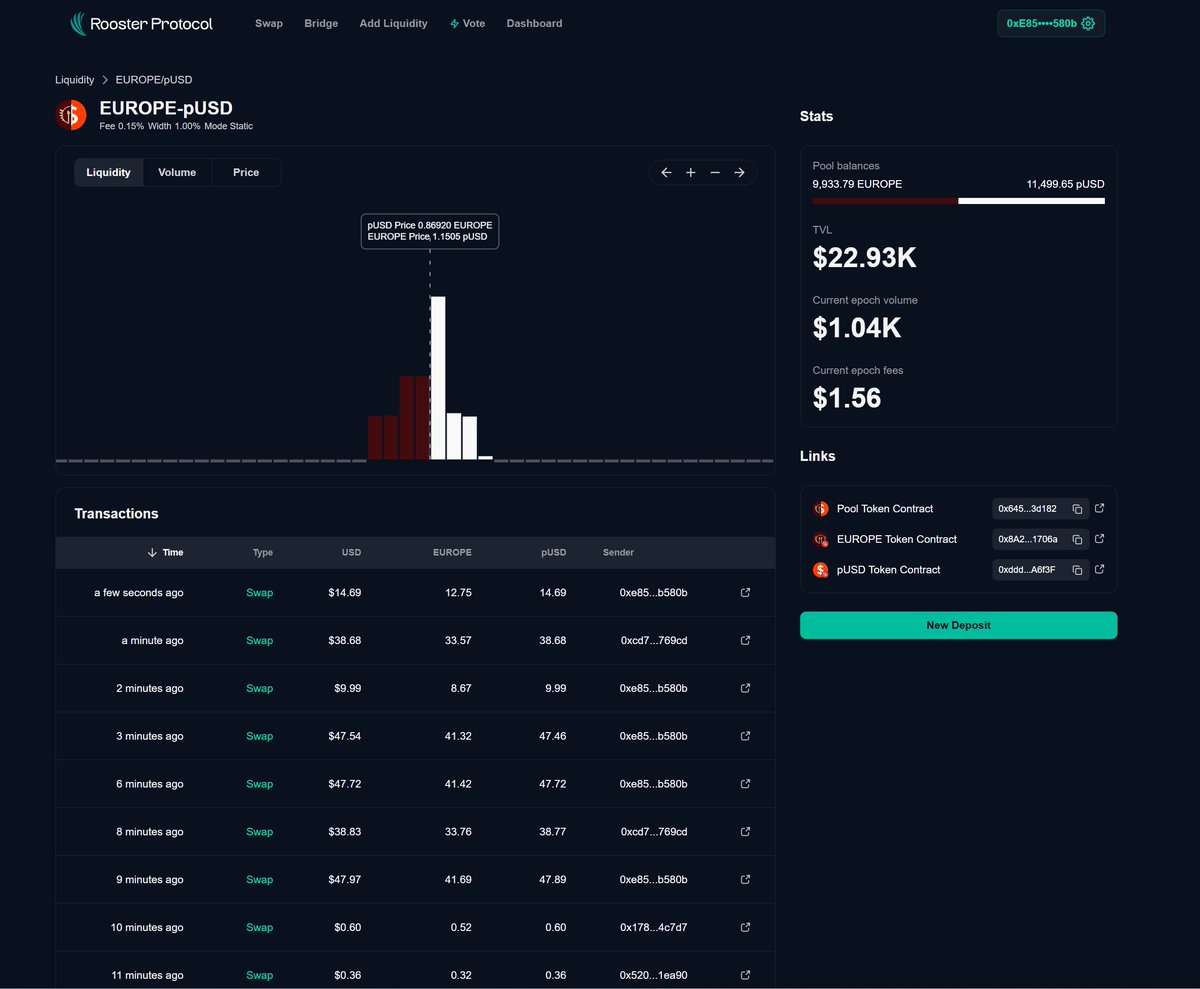Open explorer link for $0.36 swap

coord(745,975)
